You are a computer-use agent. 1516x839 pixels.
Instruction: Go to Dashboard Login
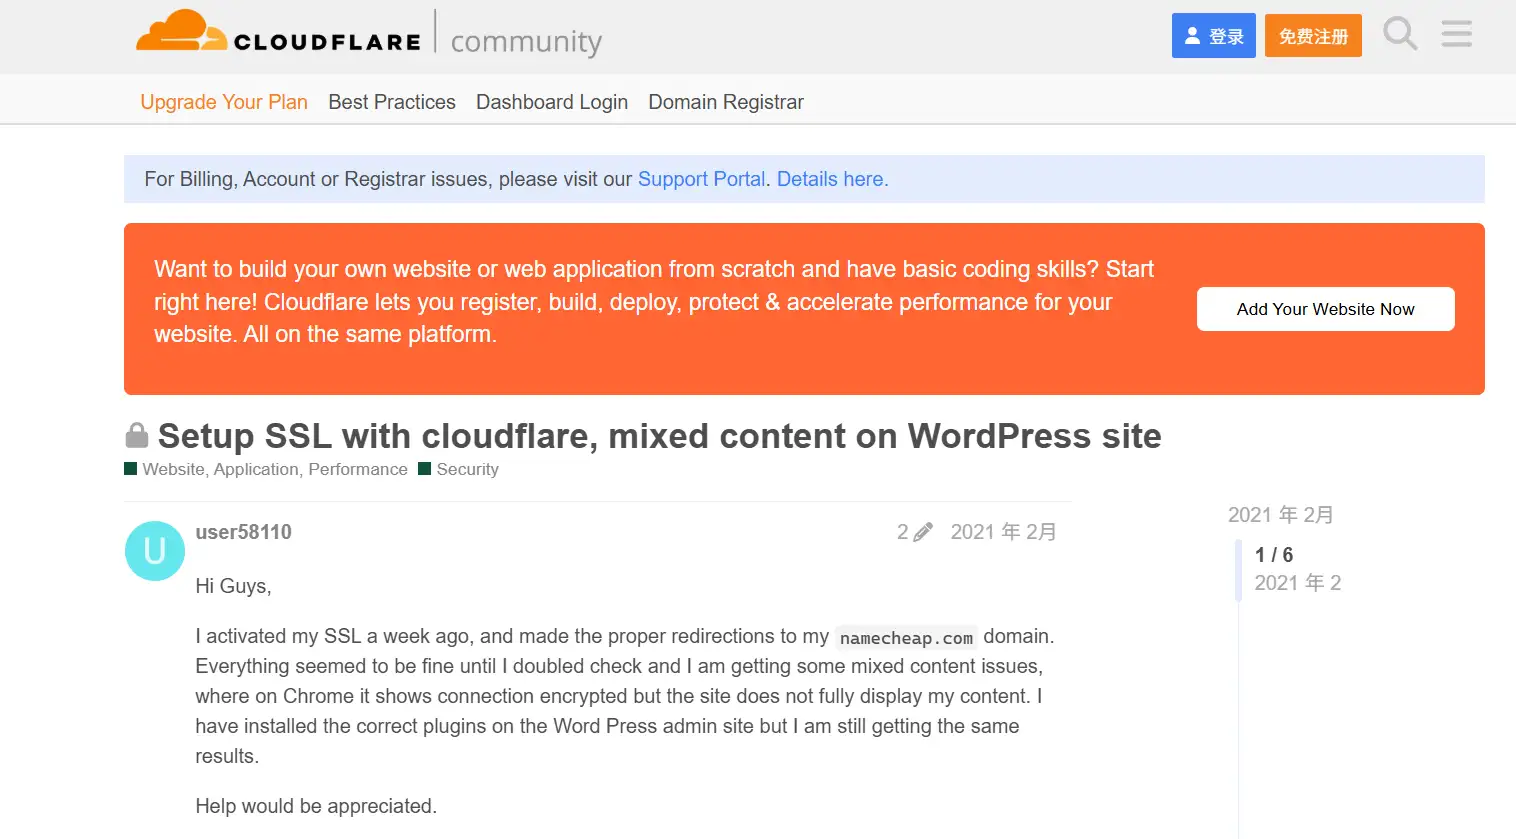click(552, 102)
